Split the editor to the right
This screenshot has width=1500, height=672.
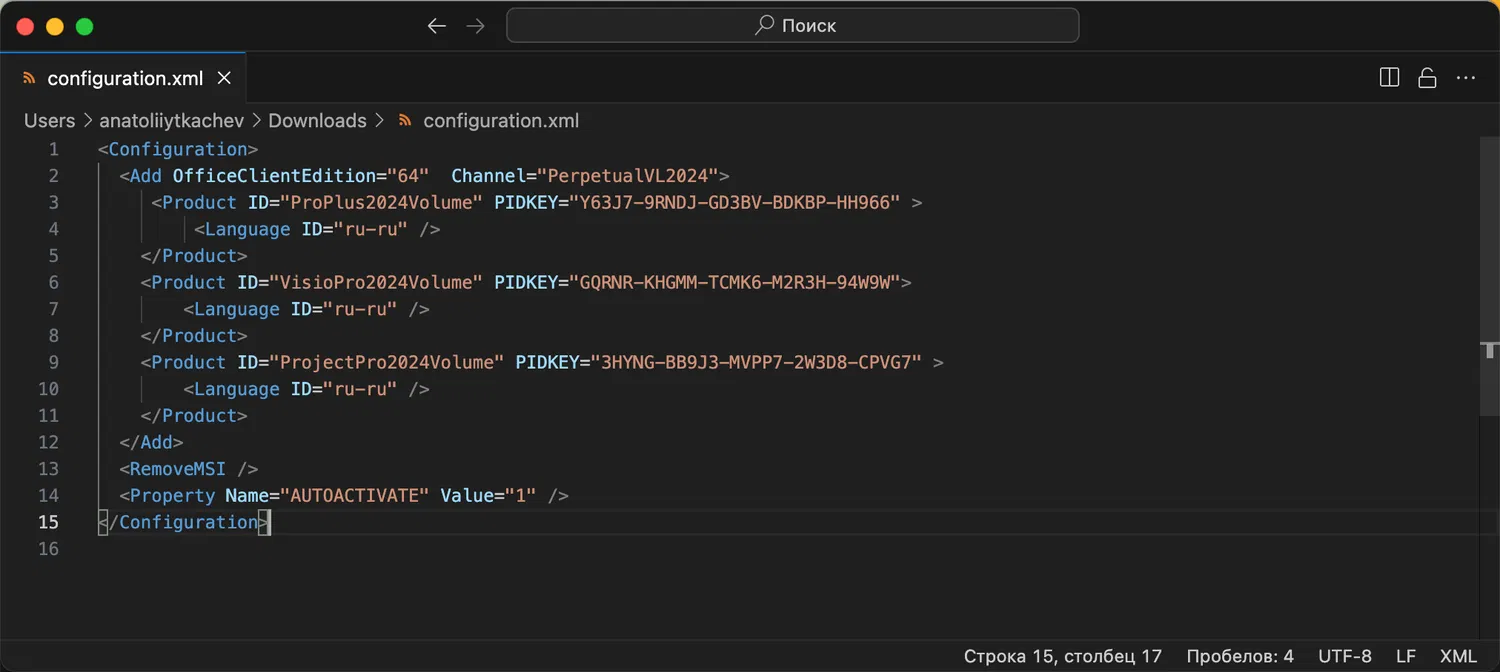(x=1389, y=78)
